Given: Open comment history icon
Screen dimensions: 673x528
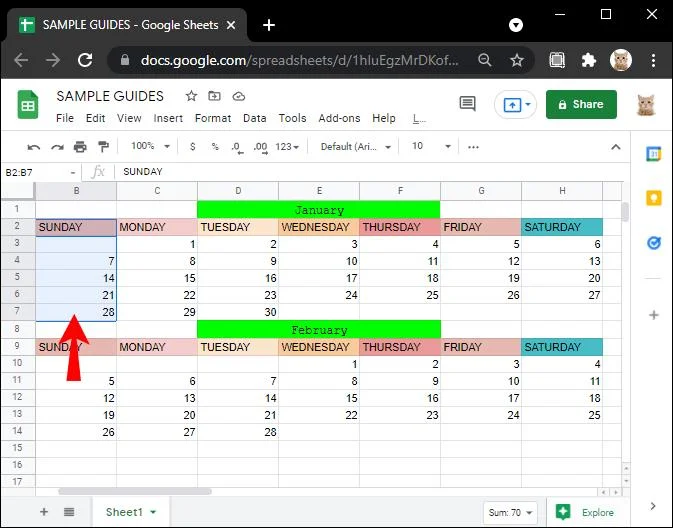Looking at the screenshot, I should pyautogui.click(x=467, y=103).
